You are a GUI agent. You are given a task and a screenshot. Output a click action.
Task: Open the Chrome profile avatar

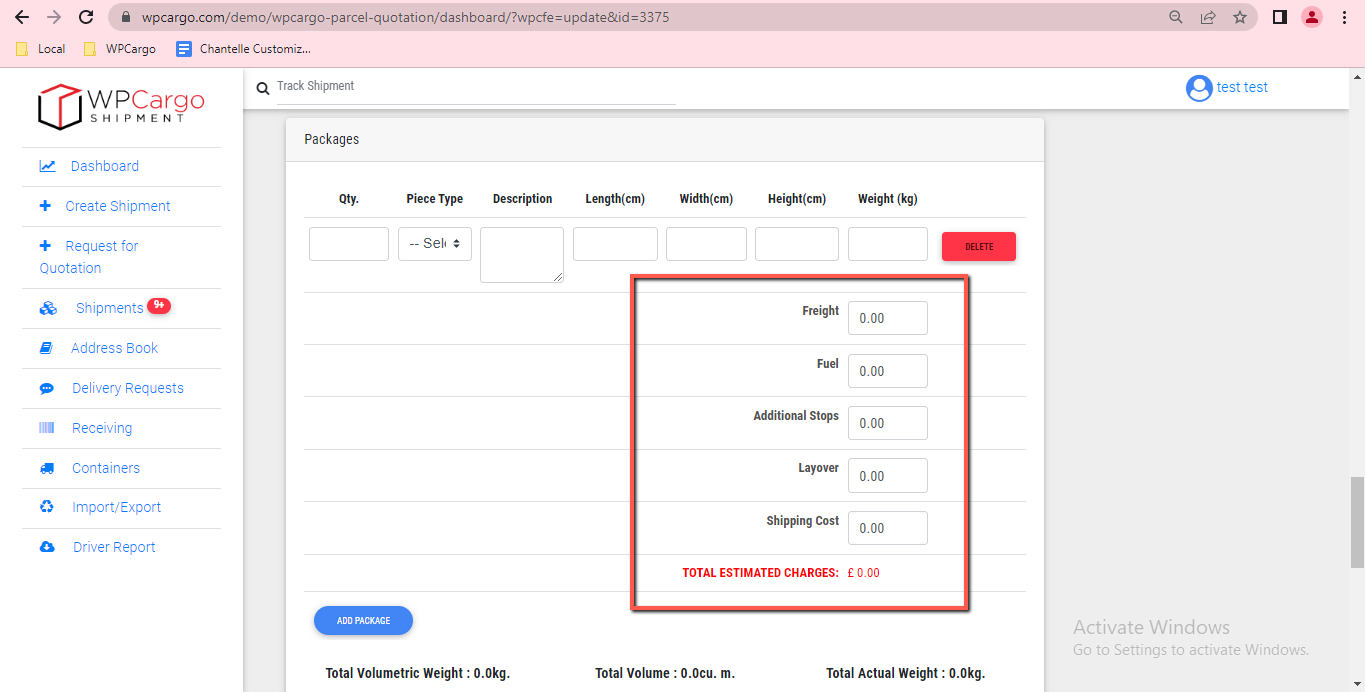point(1311,17)
